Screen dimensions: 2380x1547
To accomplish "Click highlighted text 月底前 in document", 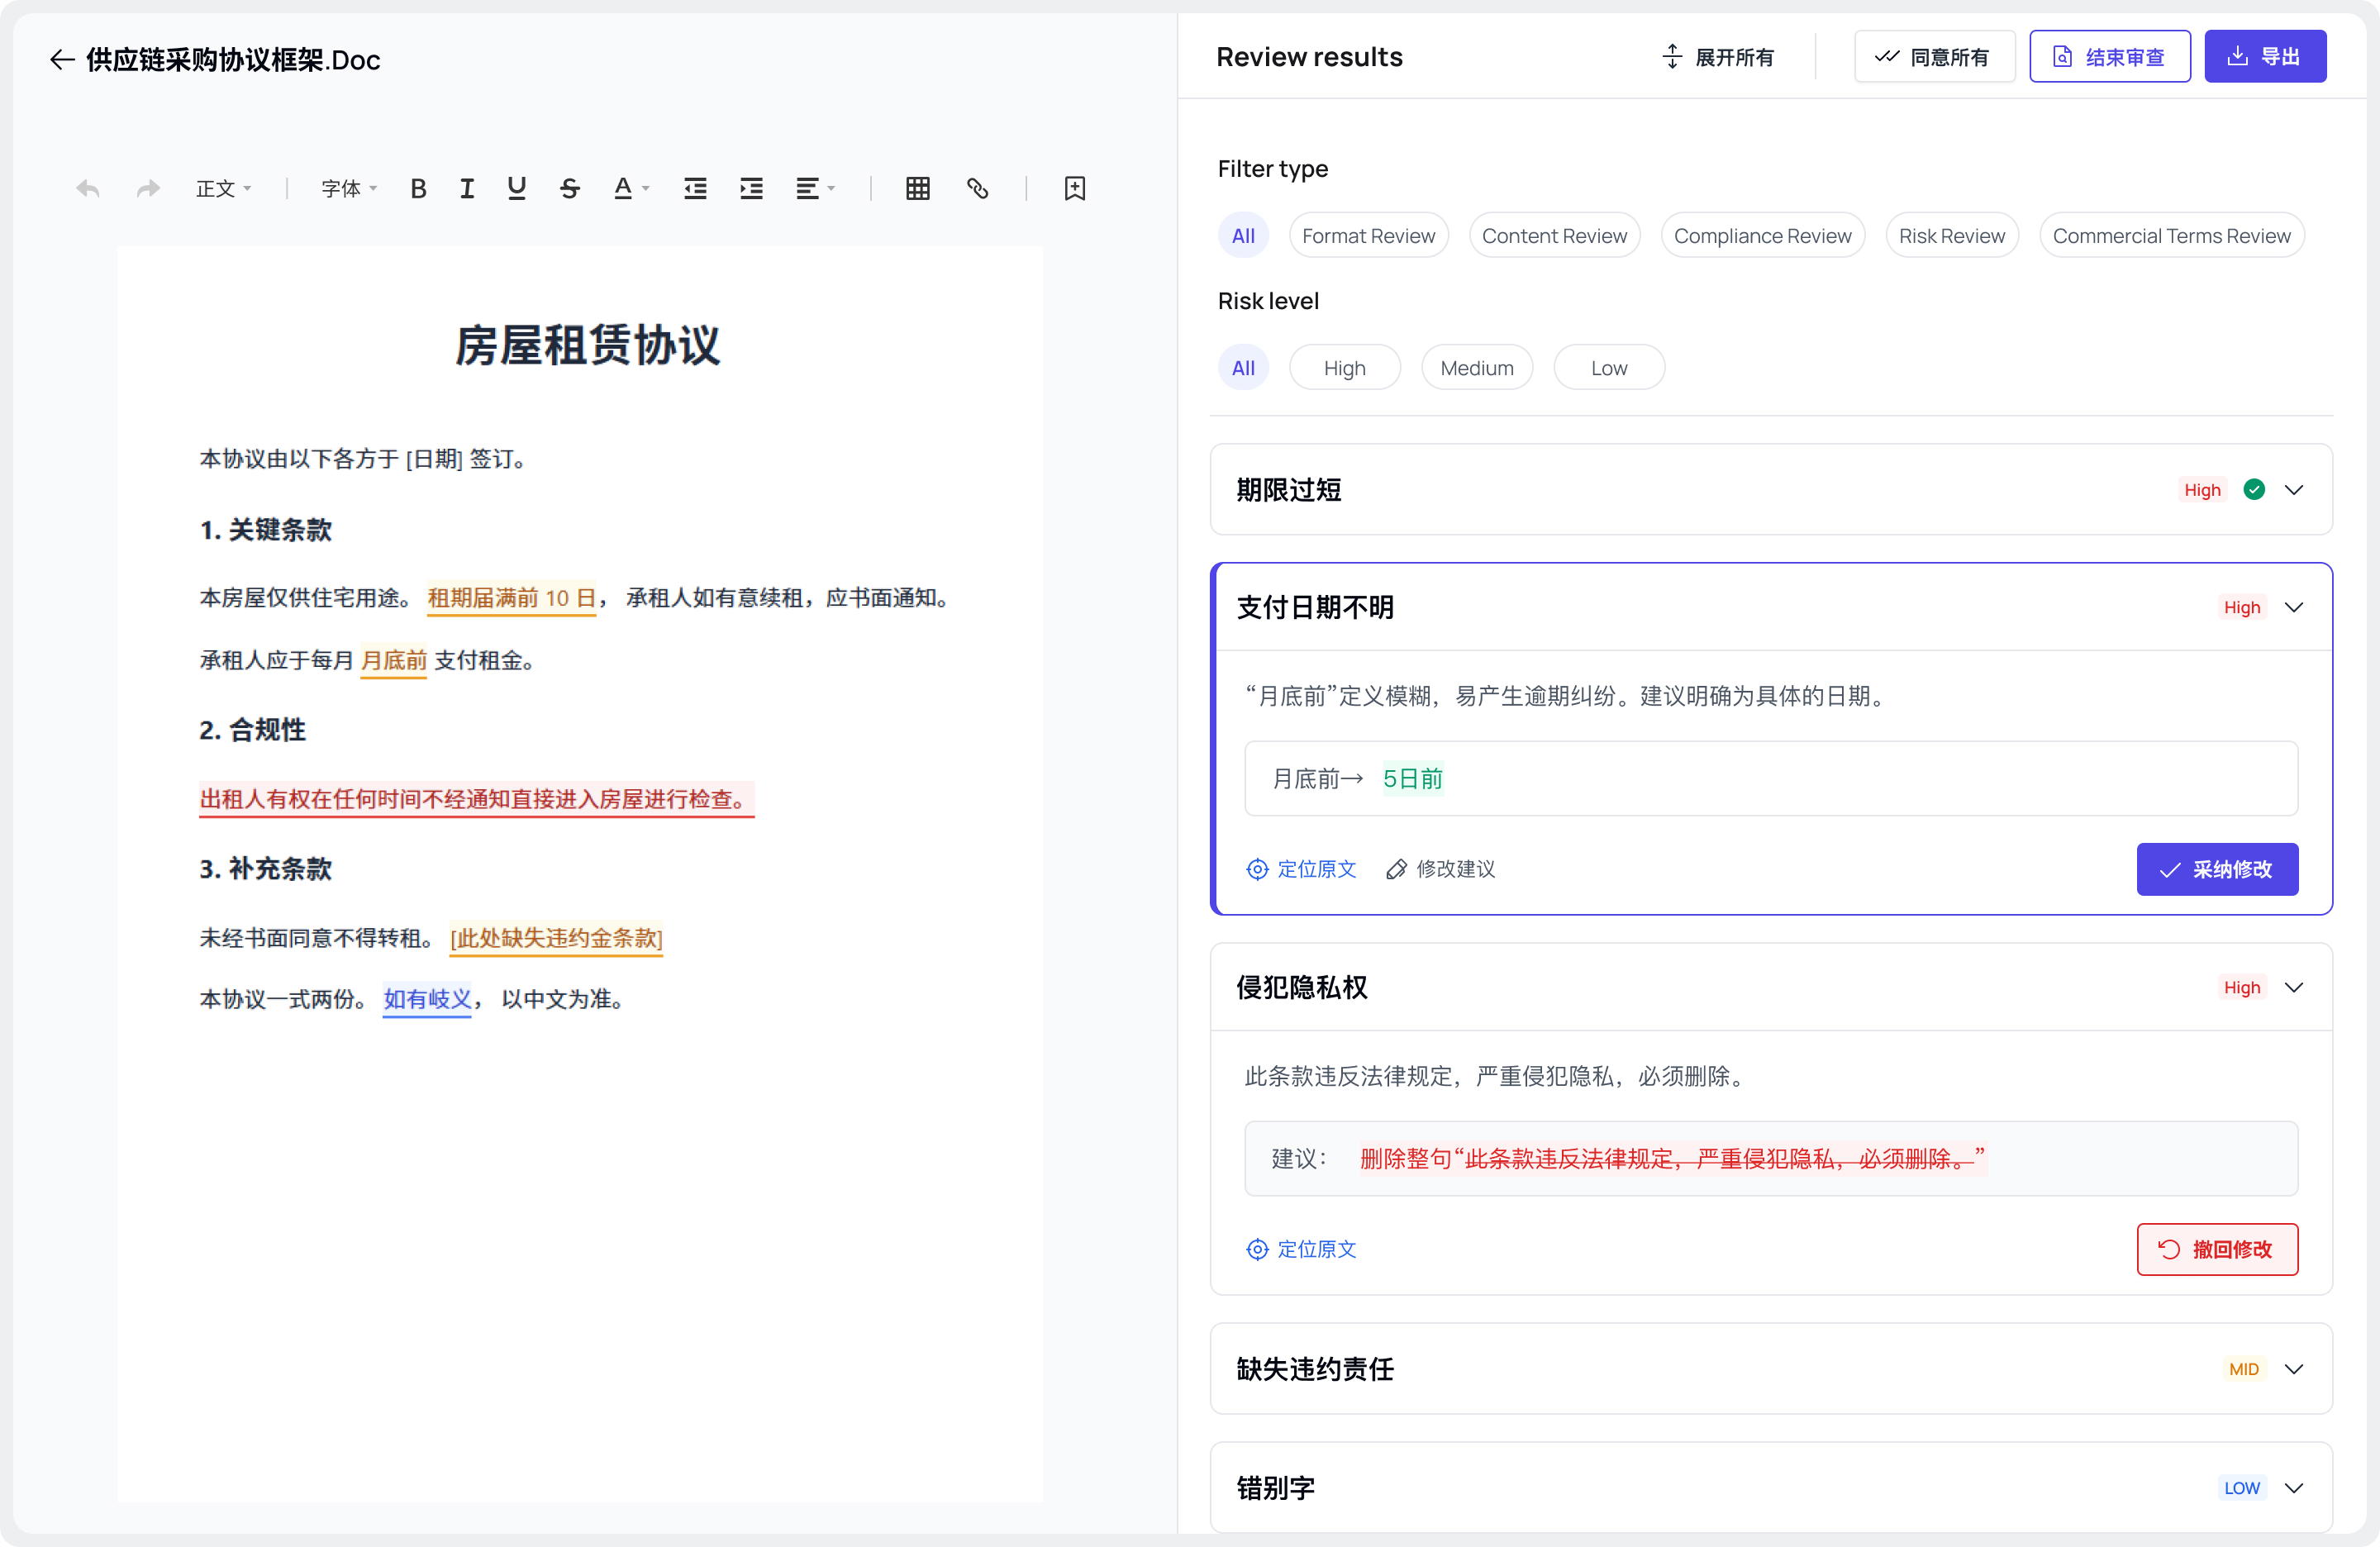I will 393,660.
